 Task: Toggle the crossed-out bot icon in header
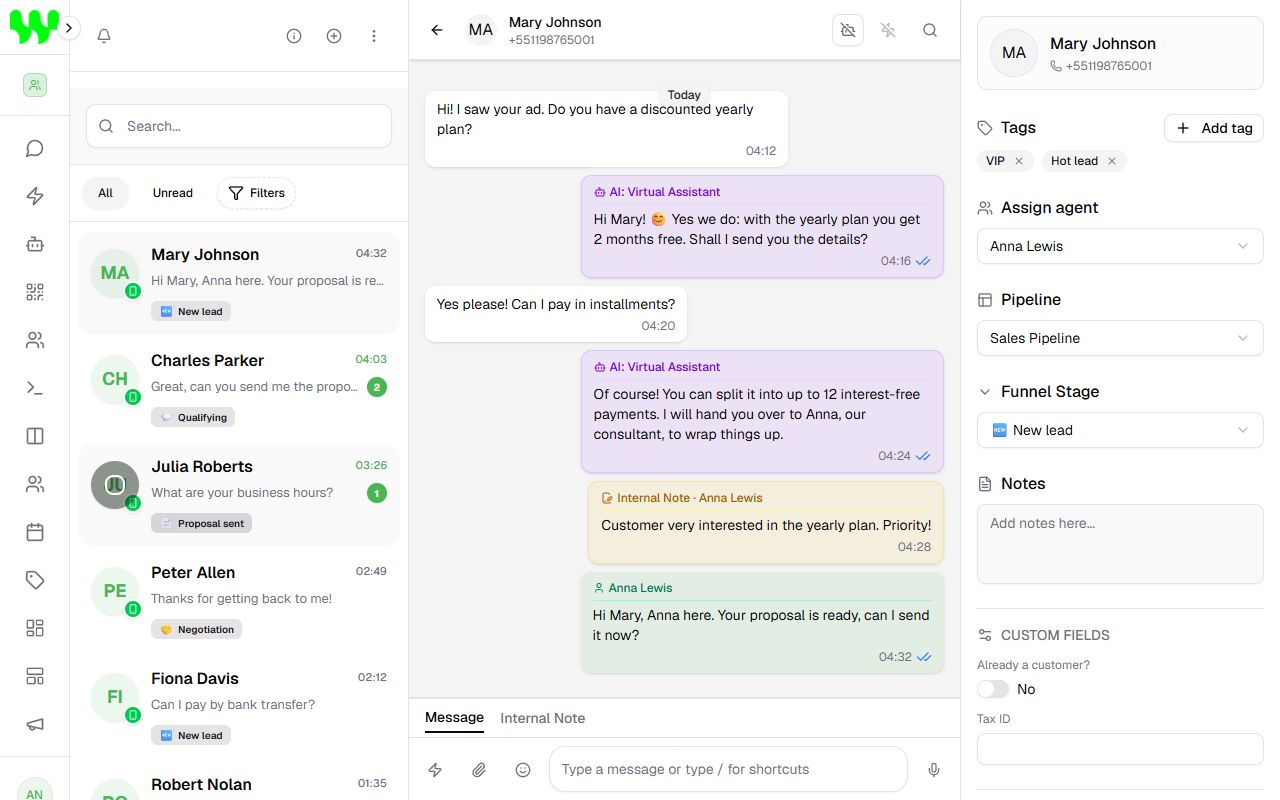pyautogui.click(x=848, y=30)
